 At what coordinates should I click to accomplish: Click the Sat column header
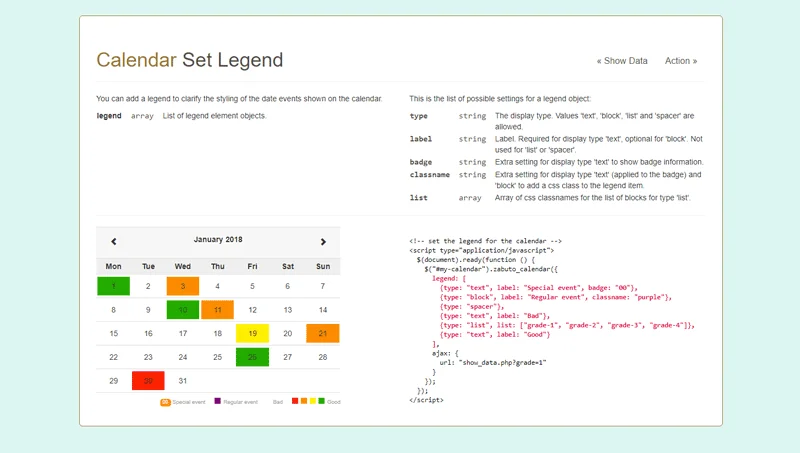[288, 266]
